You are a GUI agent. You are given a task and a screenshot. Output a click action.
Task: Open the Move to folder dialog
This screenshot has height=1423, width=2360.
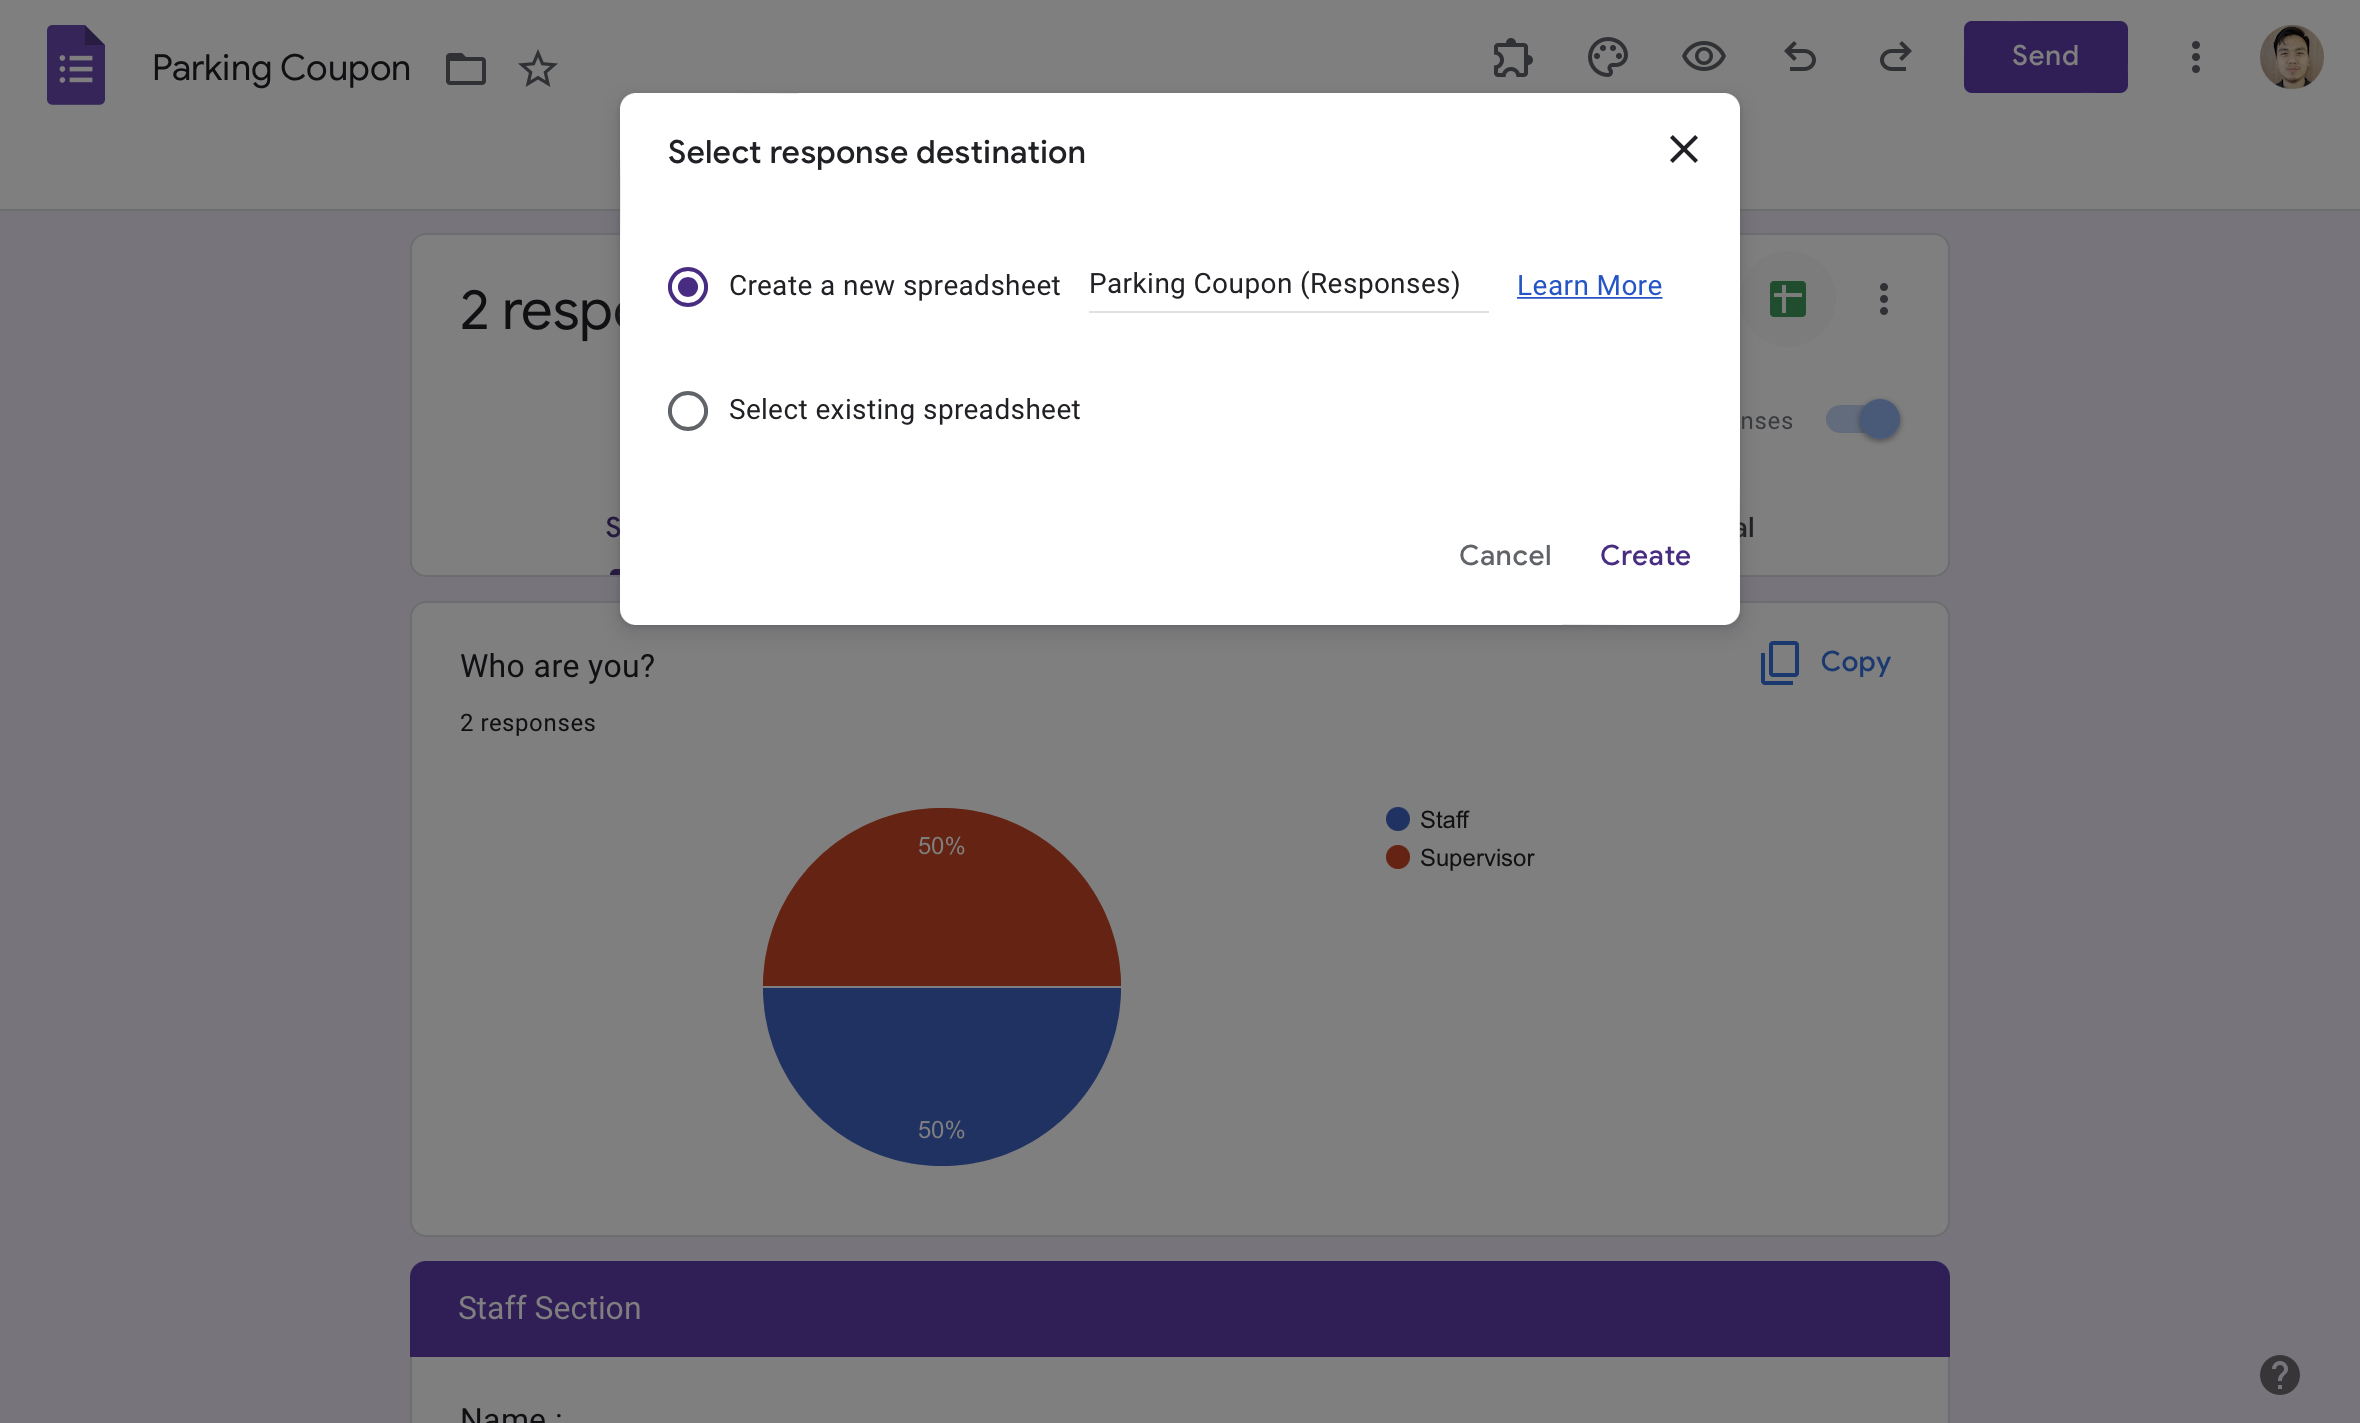(464, 69)
